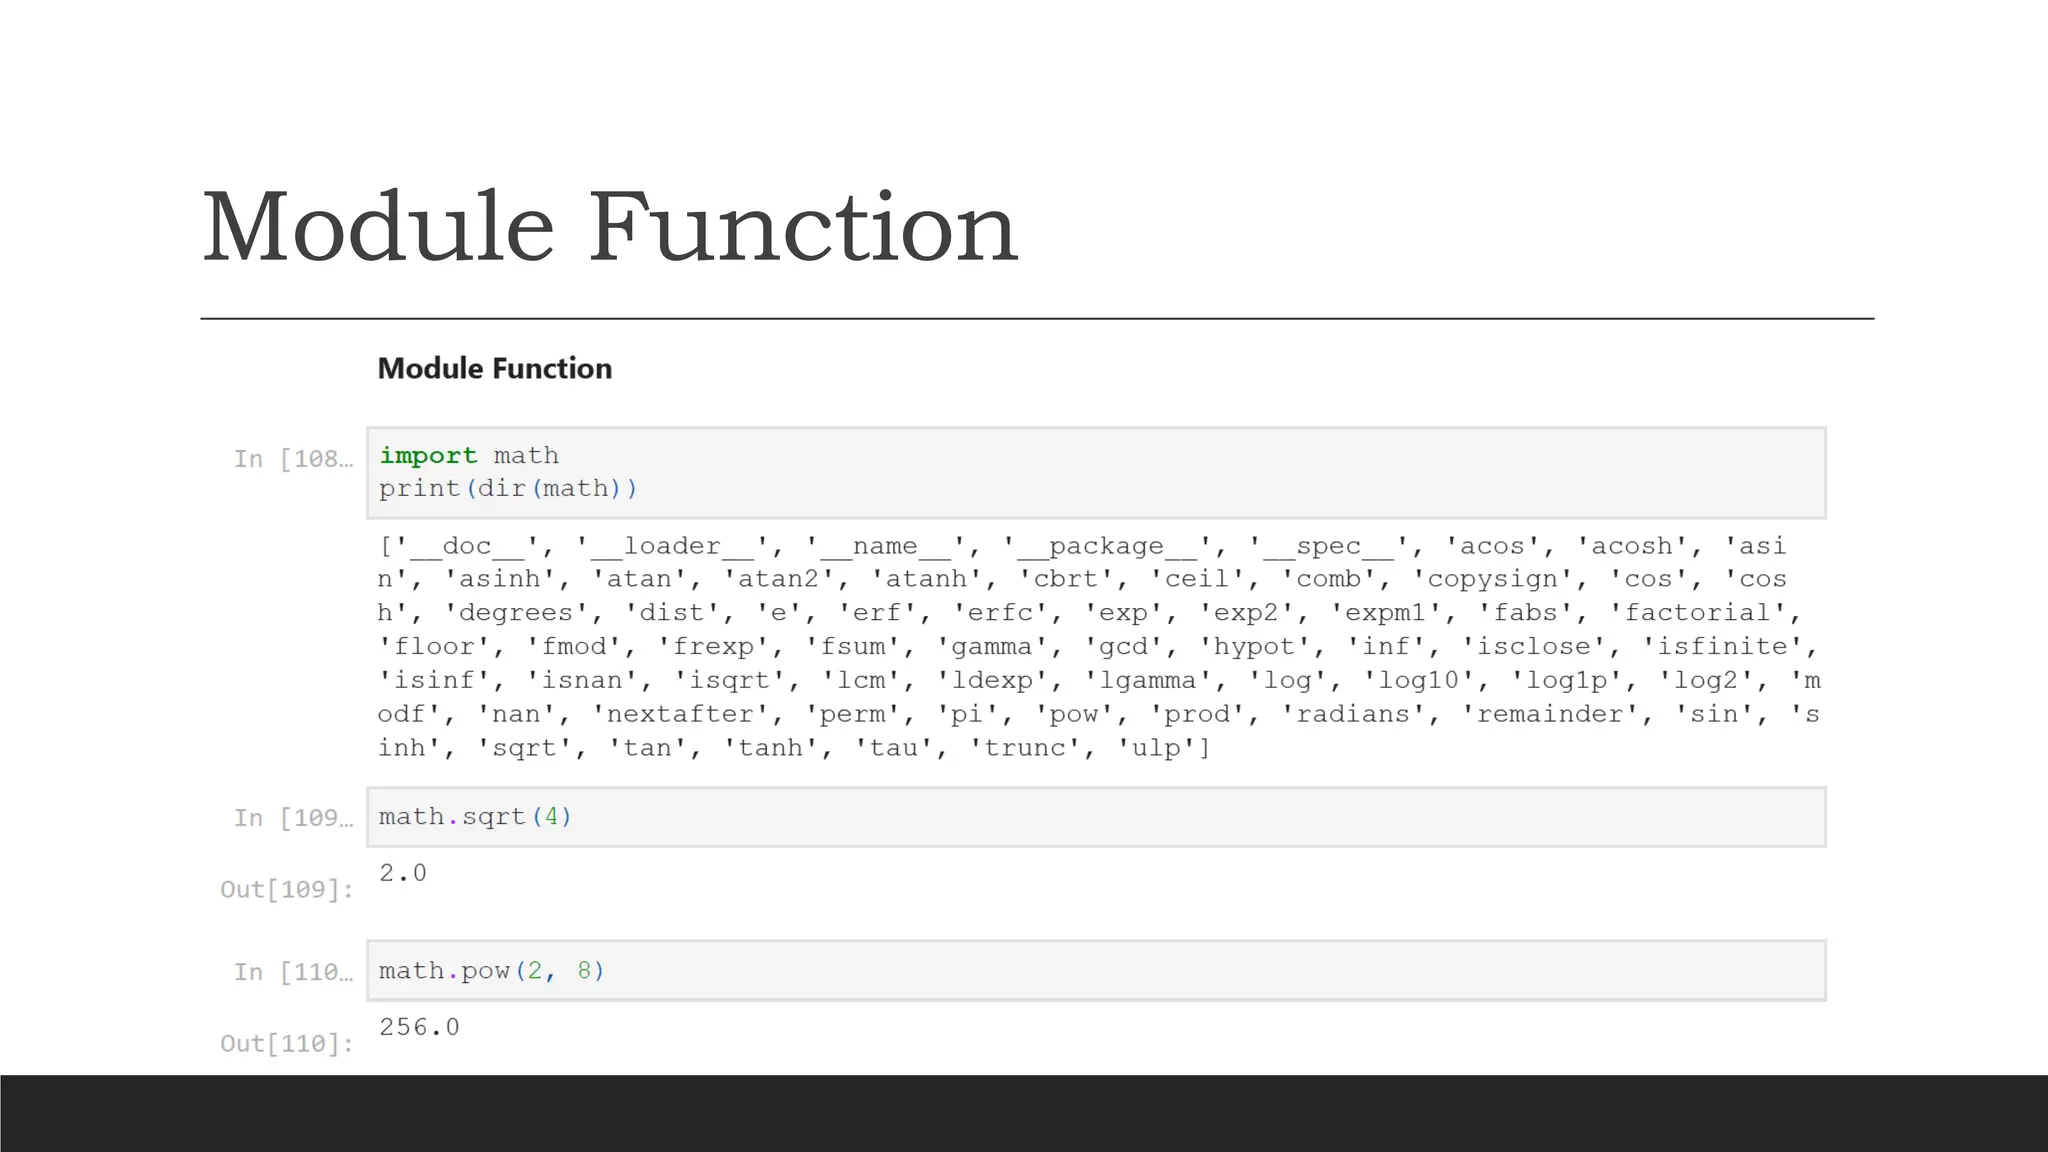Click 'ulp' at the end of the list

[x=1156, y=748]
